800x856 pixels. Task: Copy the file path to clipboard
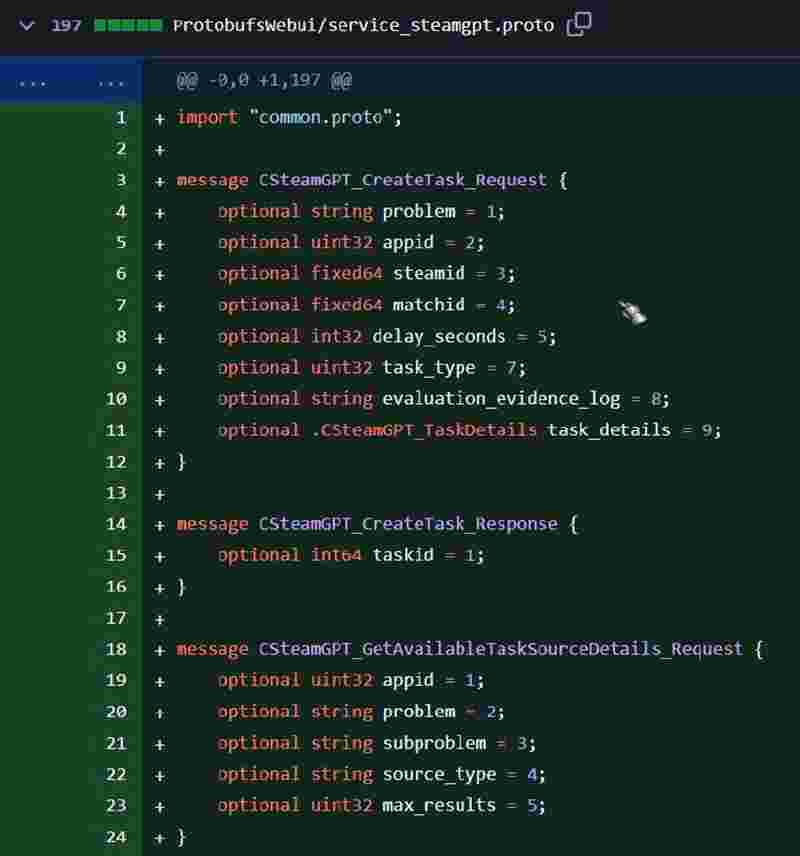click(579, 25)
